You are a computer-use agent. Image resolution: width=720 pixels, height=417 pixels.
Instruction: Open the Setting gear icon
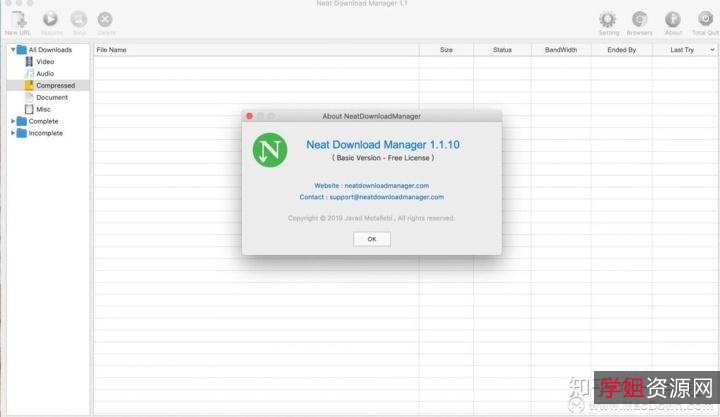pyautogui.click(x=608, y=19)
